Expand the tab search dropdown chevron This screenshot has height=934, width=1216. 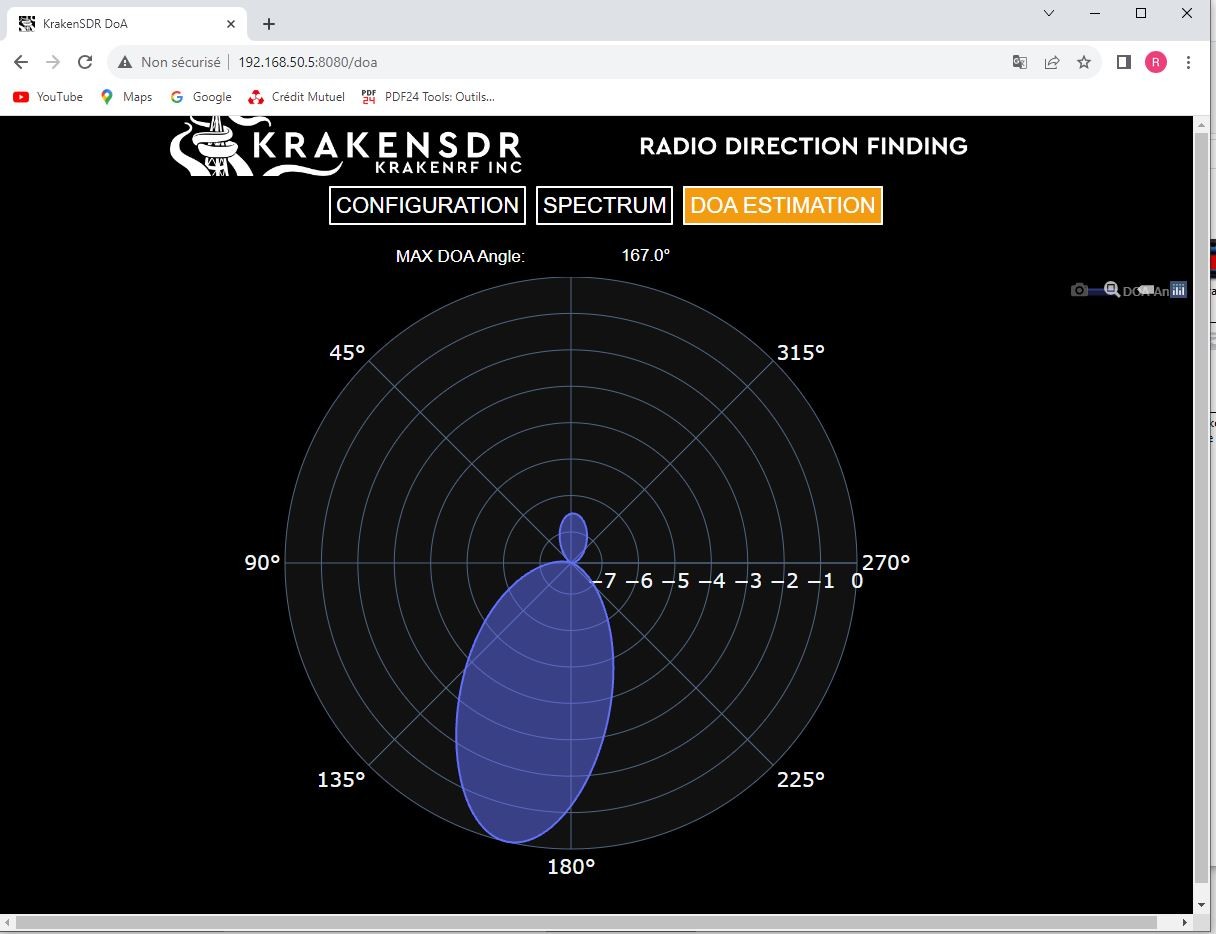[1049, 13]
